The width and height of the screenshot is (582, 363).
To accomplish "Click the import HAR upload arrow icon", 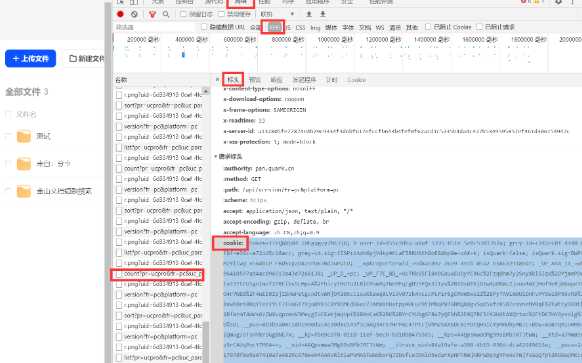I will point(309,14).
